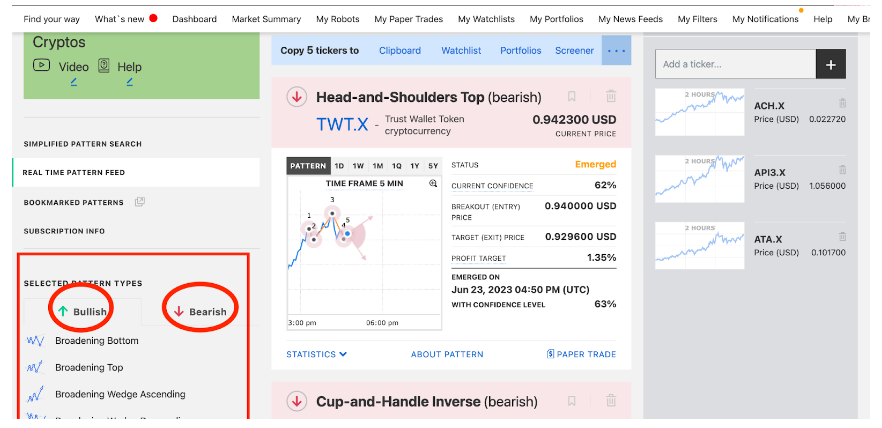Open Find your way
882x428 pixels.
[x=52, y=19]
